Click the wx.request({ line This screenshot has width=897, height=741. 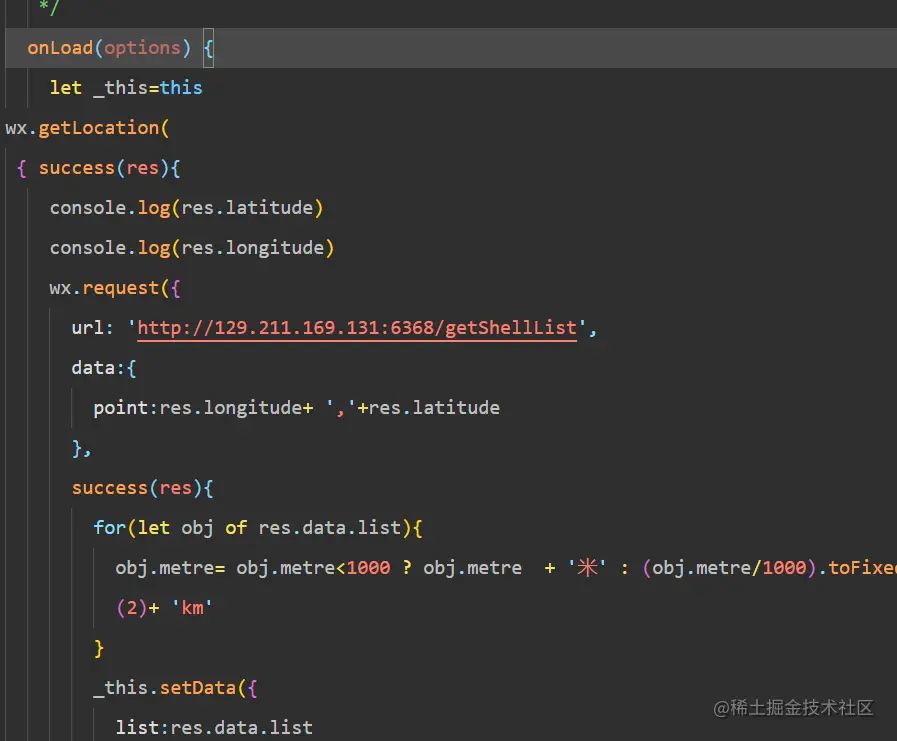pyautogui.click(x=115, y=288)
